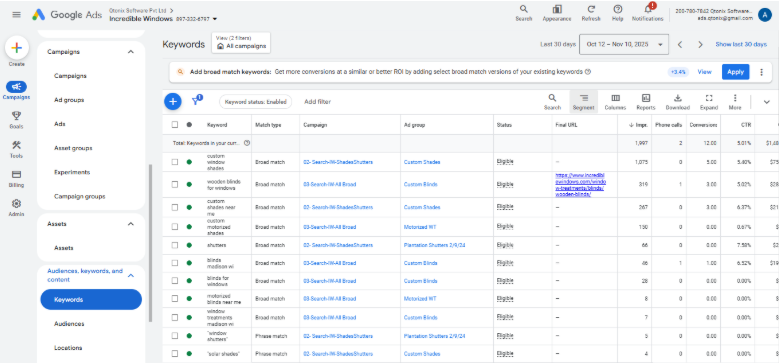Open Appearance settings

point(556,13)
